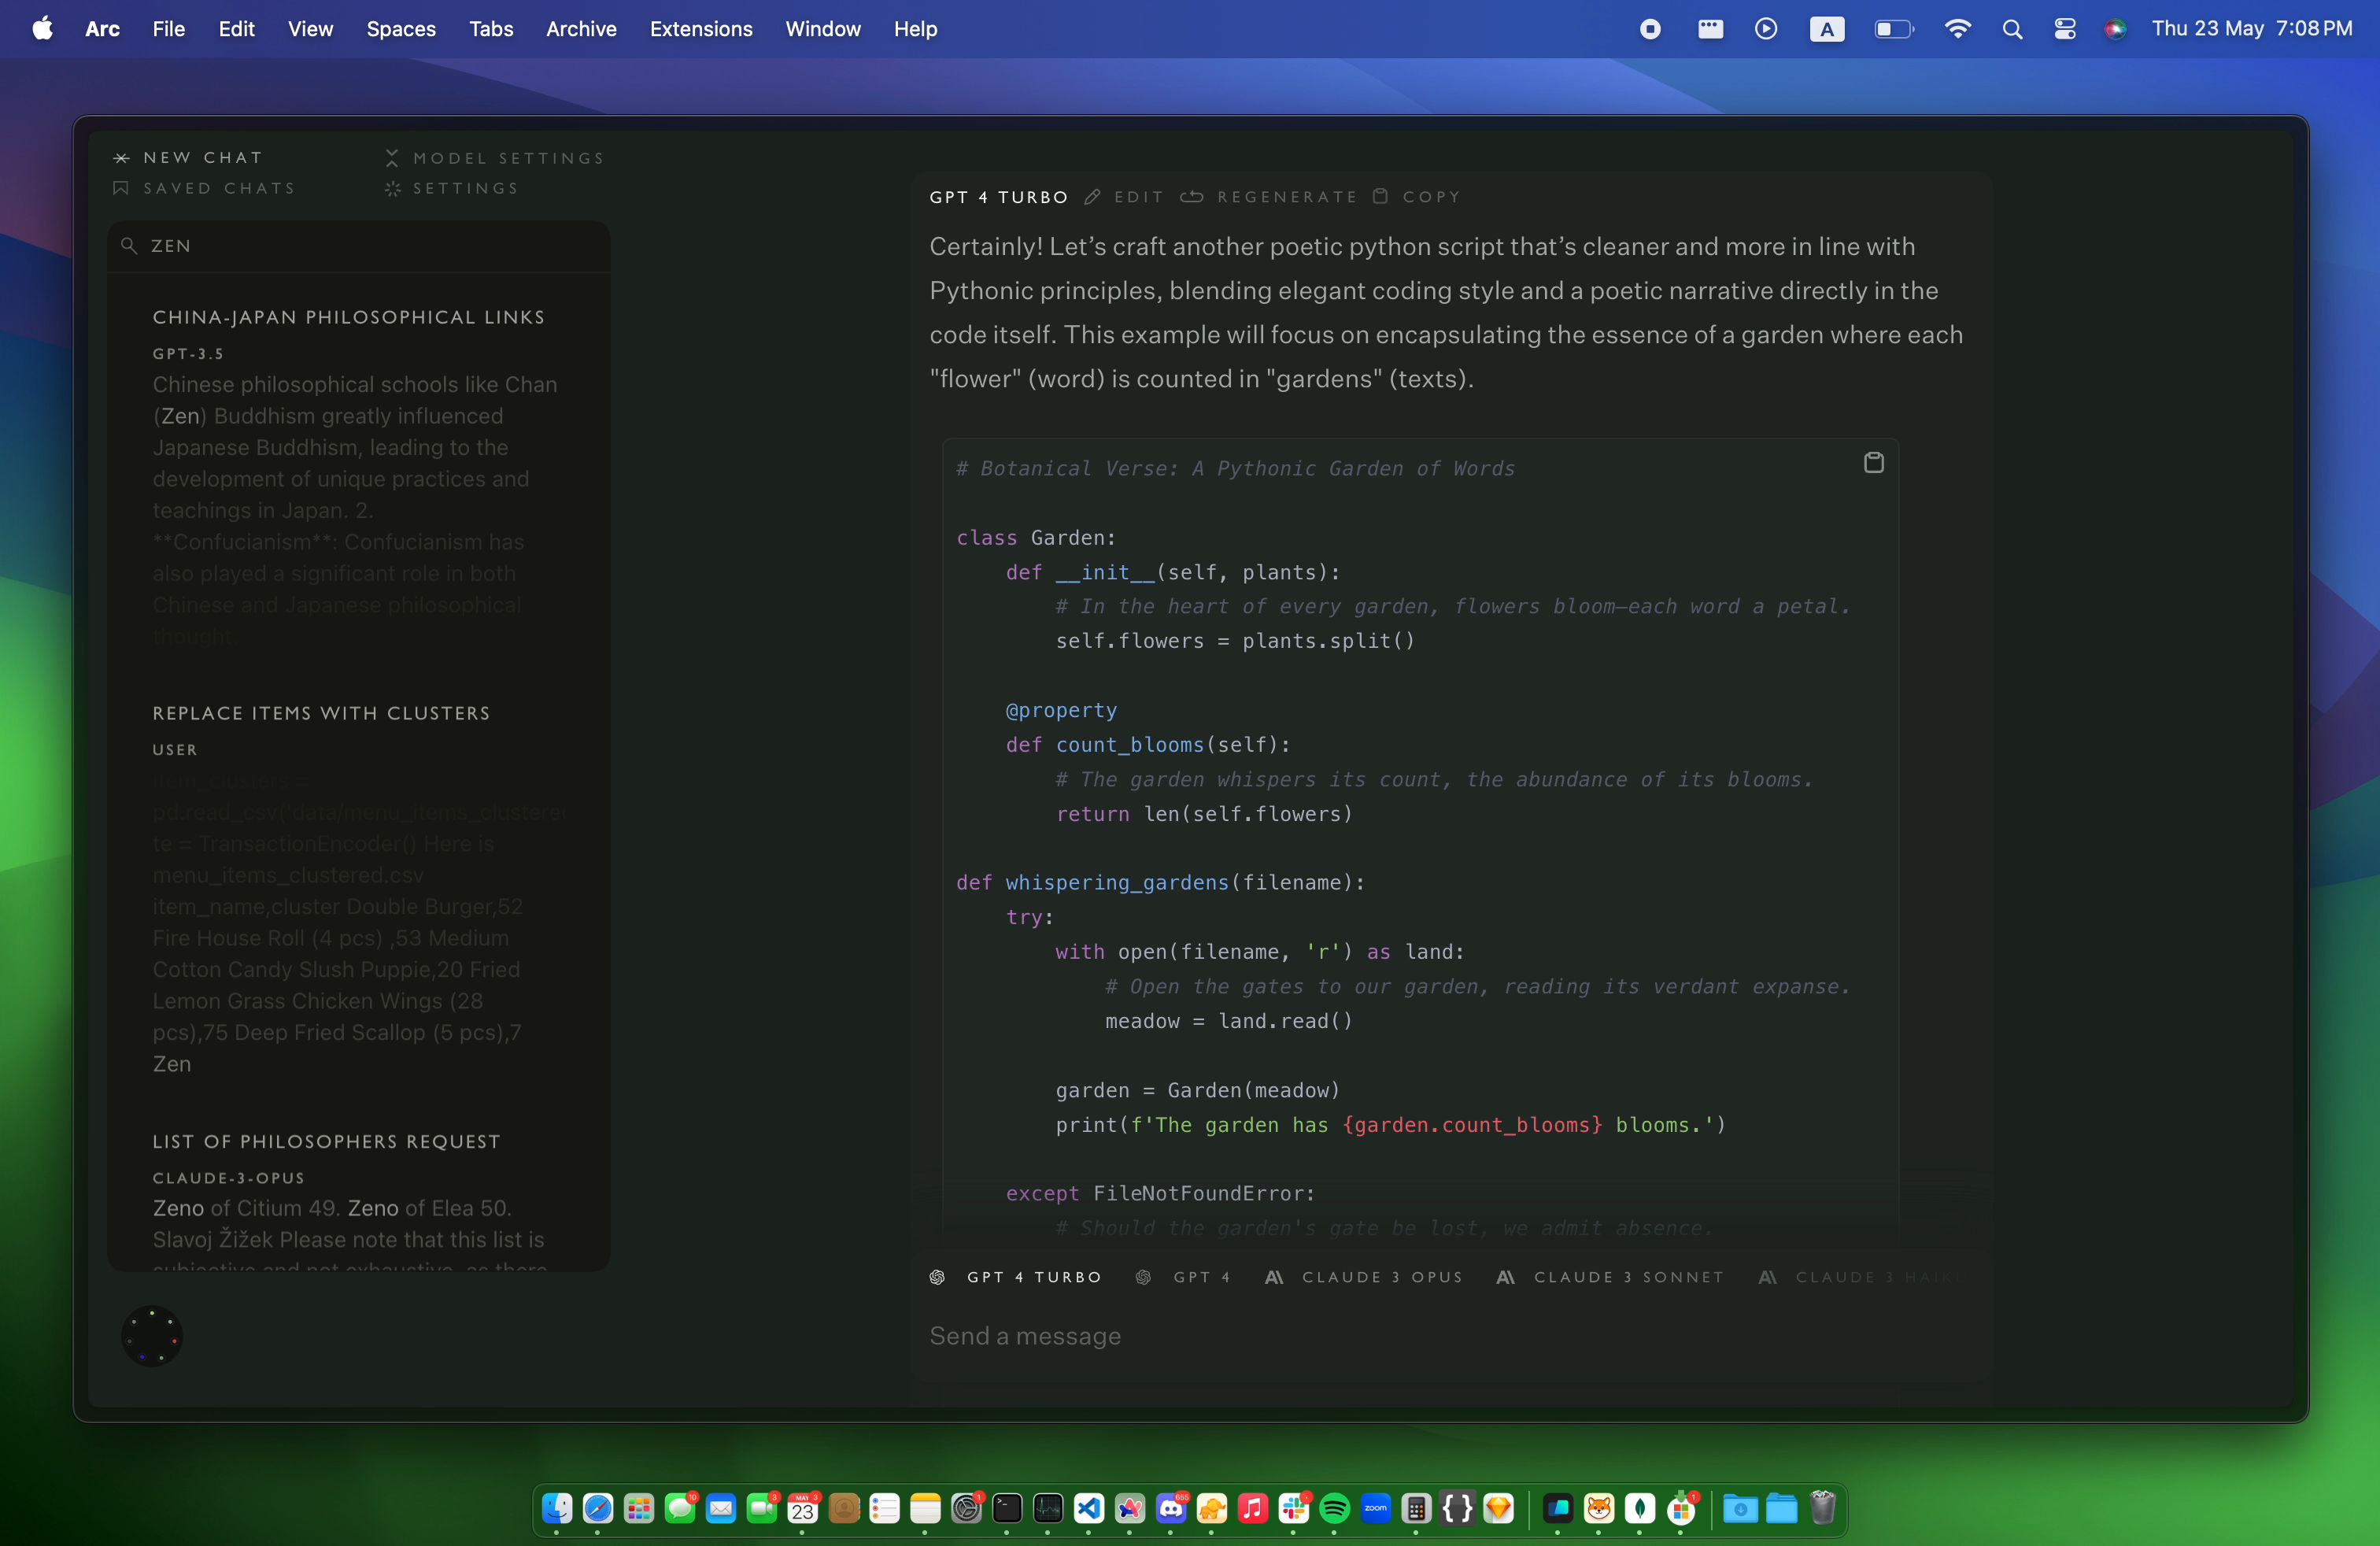Open macOS Control Center in menu bar
Screen dimensions: 2380x1546
pos(2064,29)
